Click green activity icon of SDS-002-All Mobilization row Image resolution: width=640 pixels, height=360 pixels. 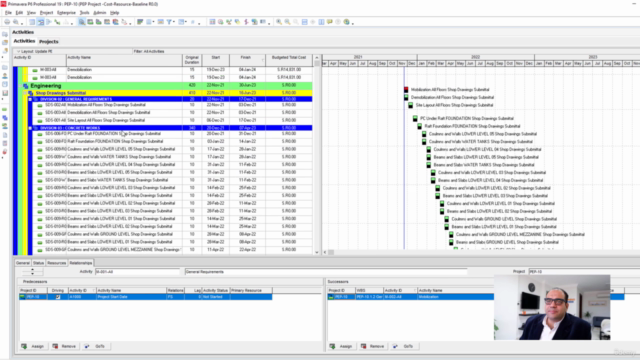pyautogui.click(x=40, y=105)
